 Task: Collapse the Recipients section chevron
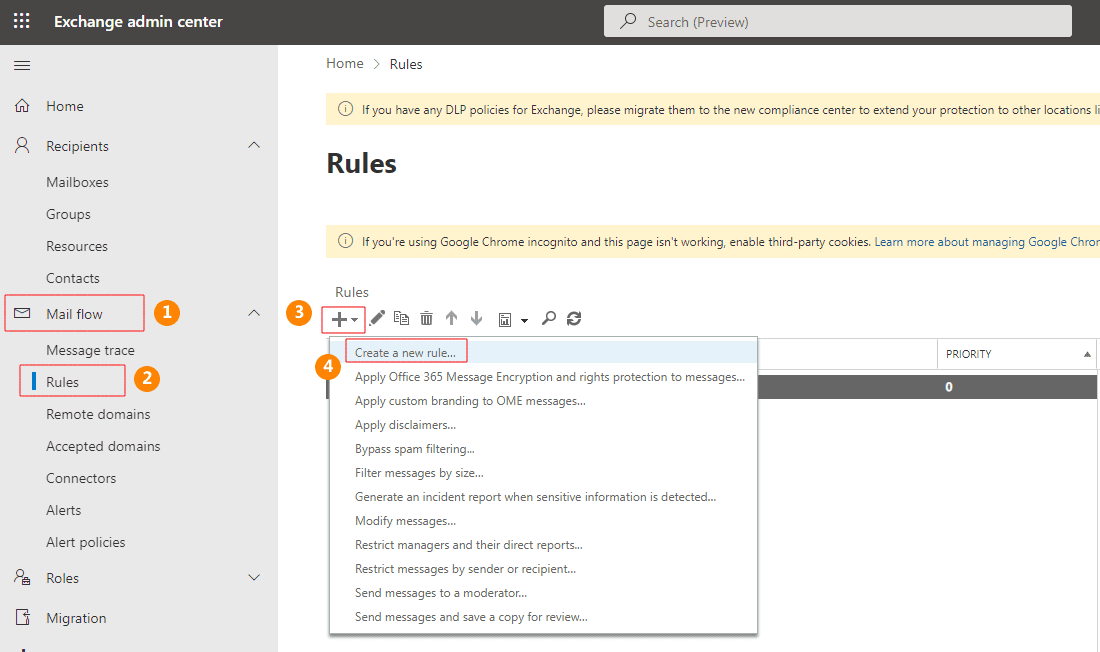point(254,146)
